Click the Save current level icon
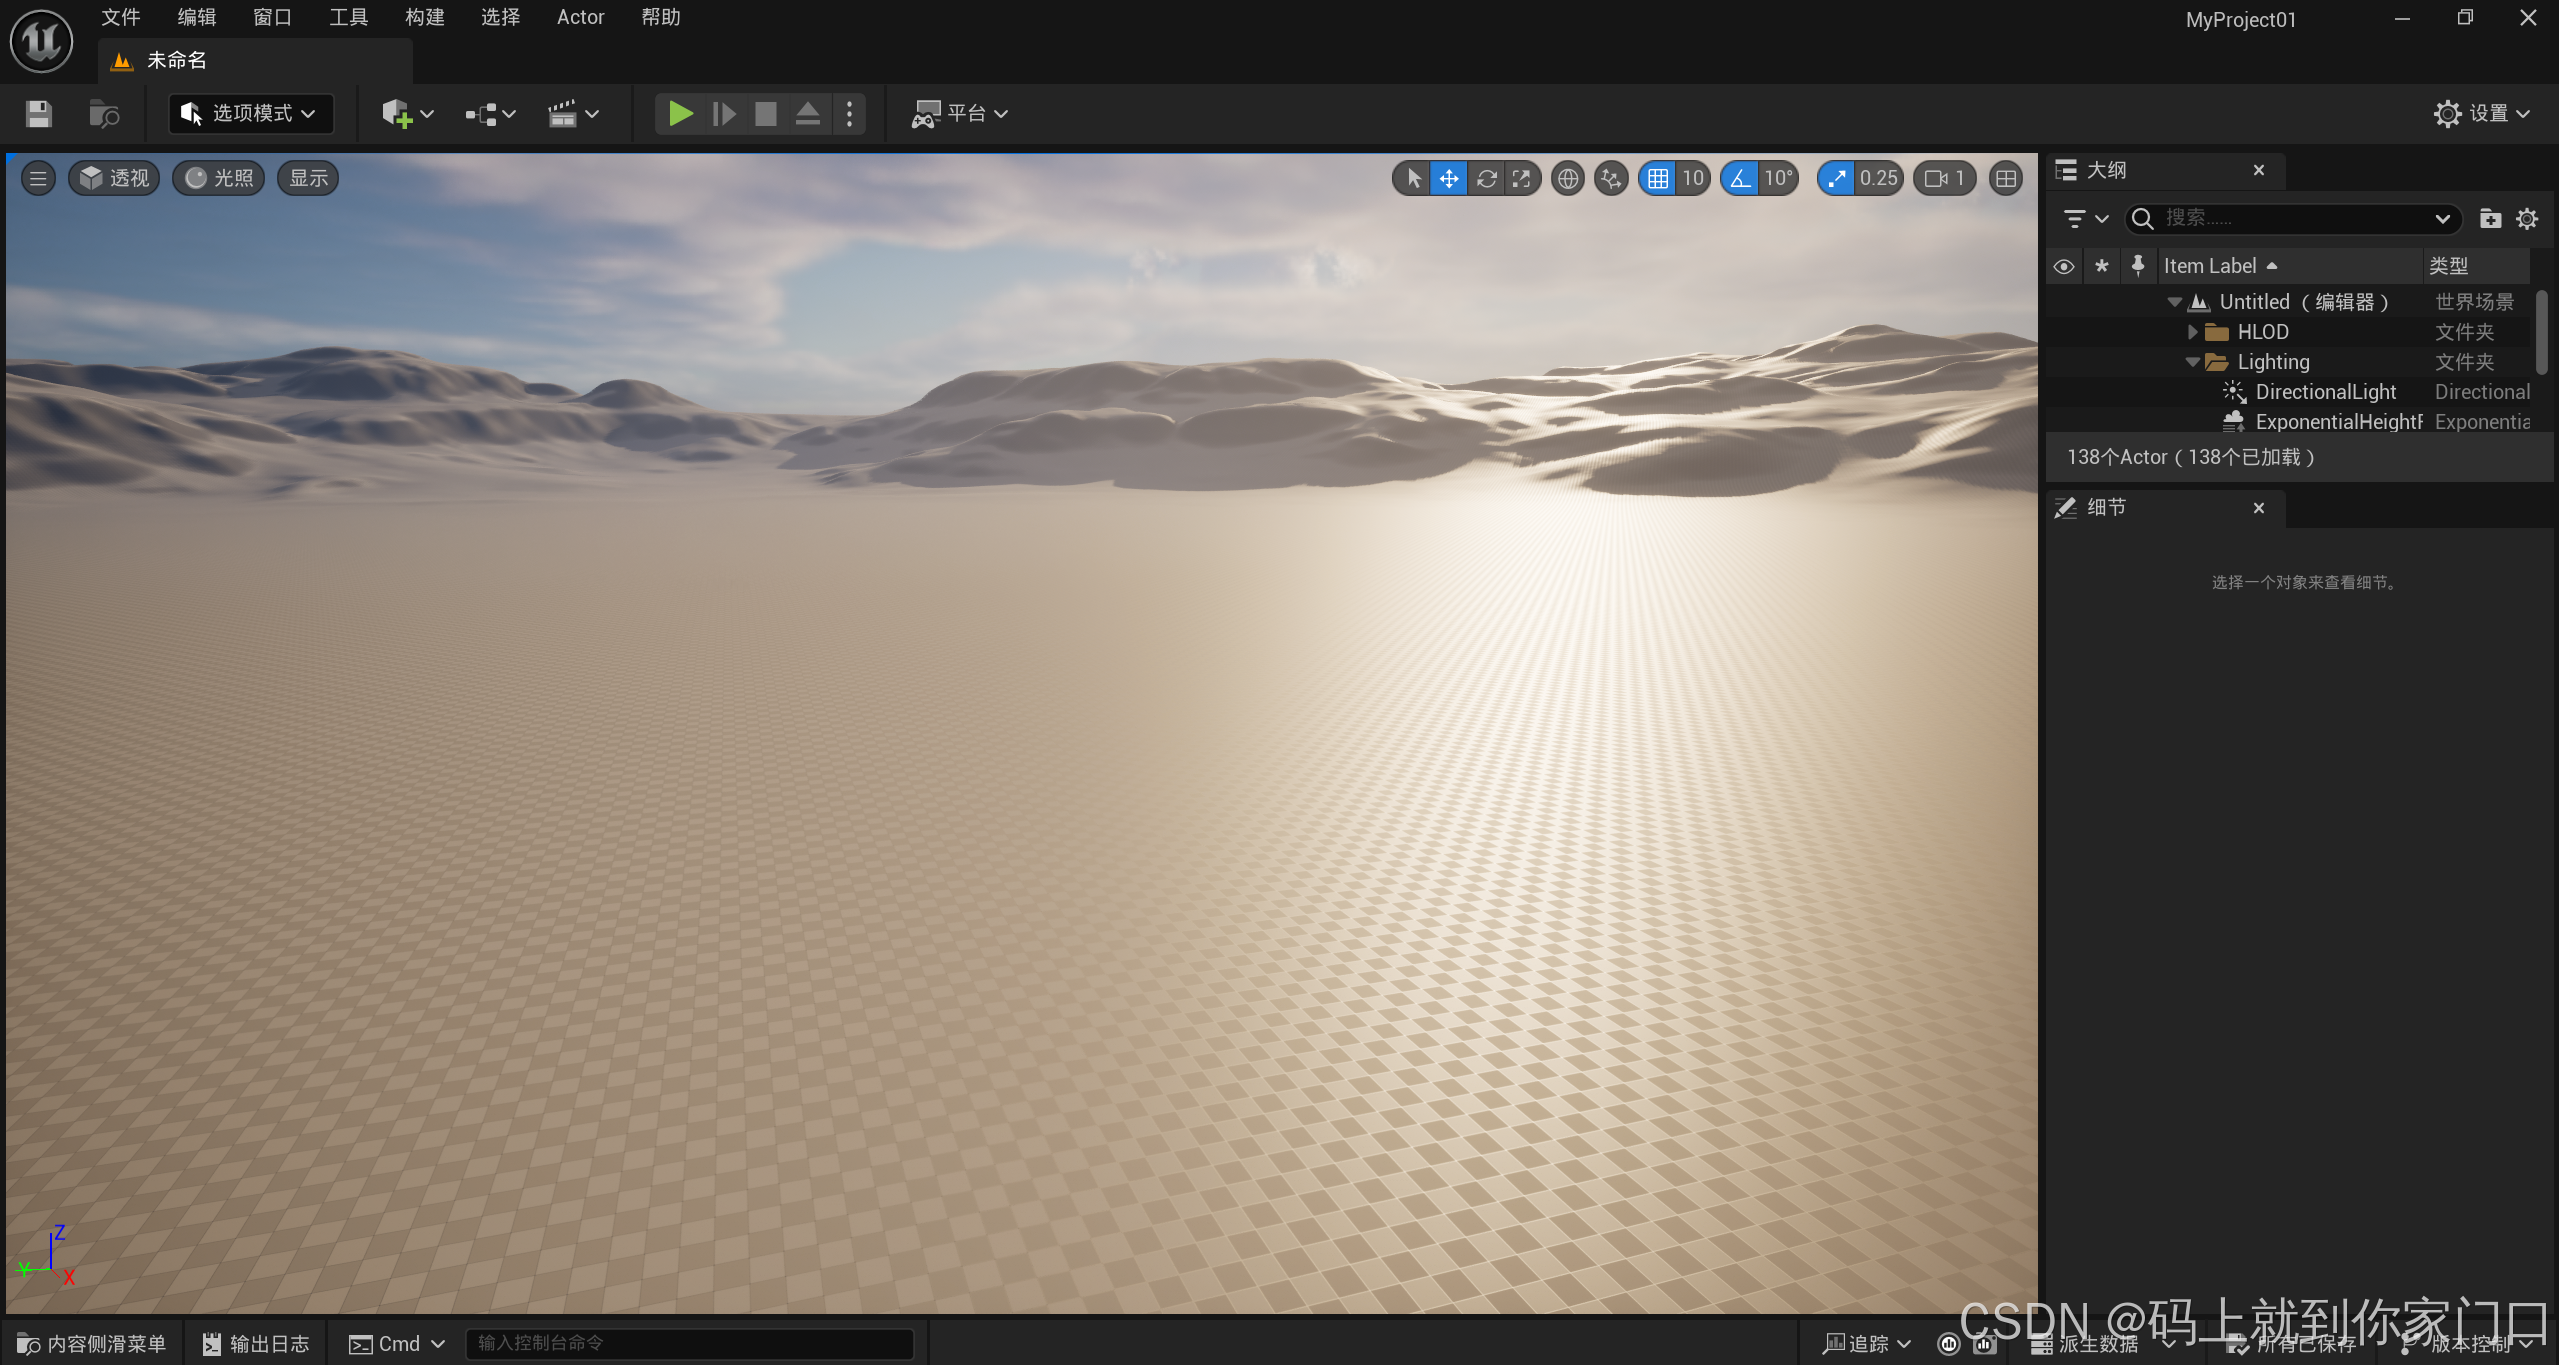The height and width of the screenshot is (1365, 2559). [x=39, y=114]
